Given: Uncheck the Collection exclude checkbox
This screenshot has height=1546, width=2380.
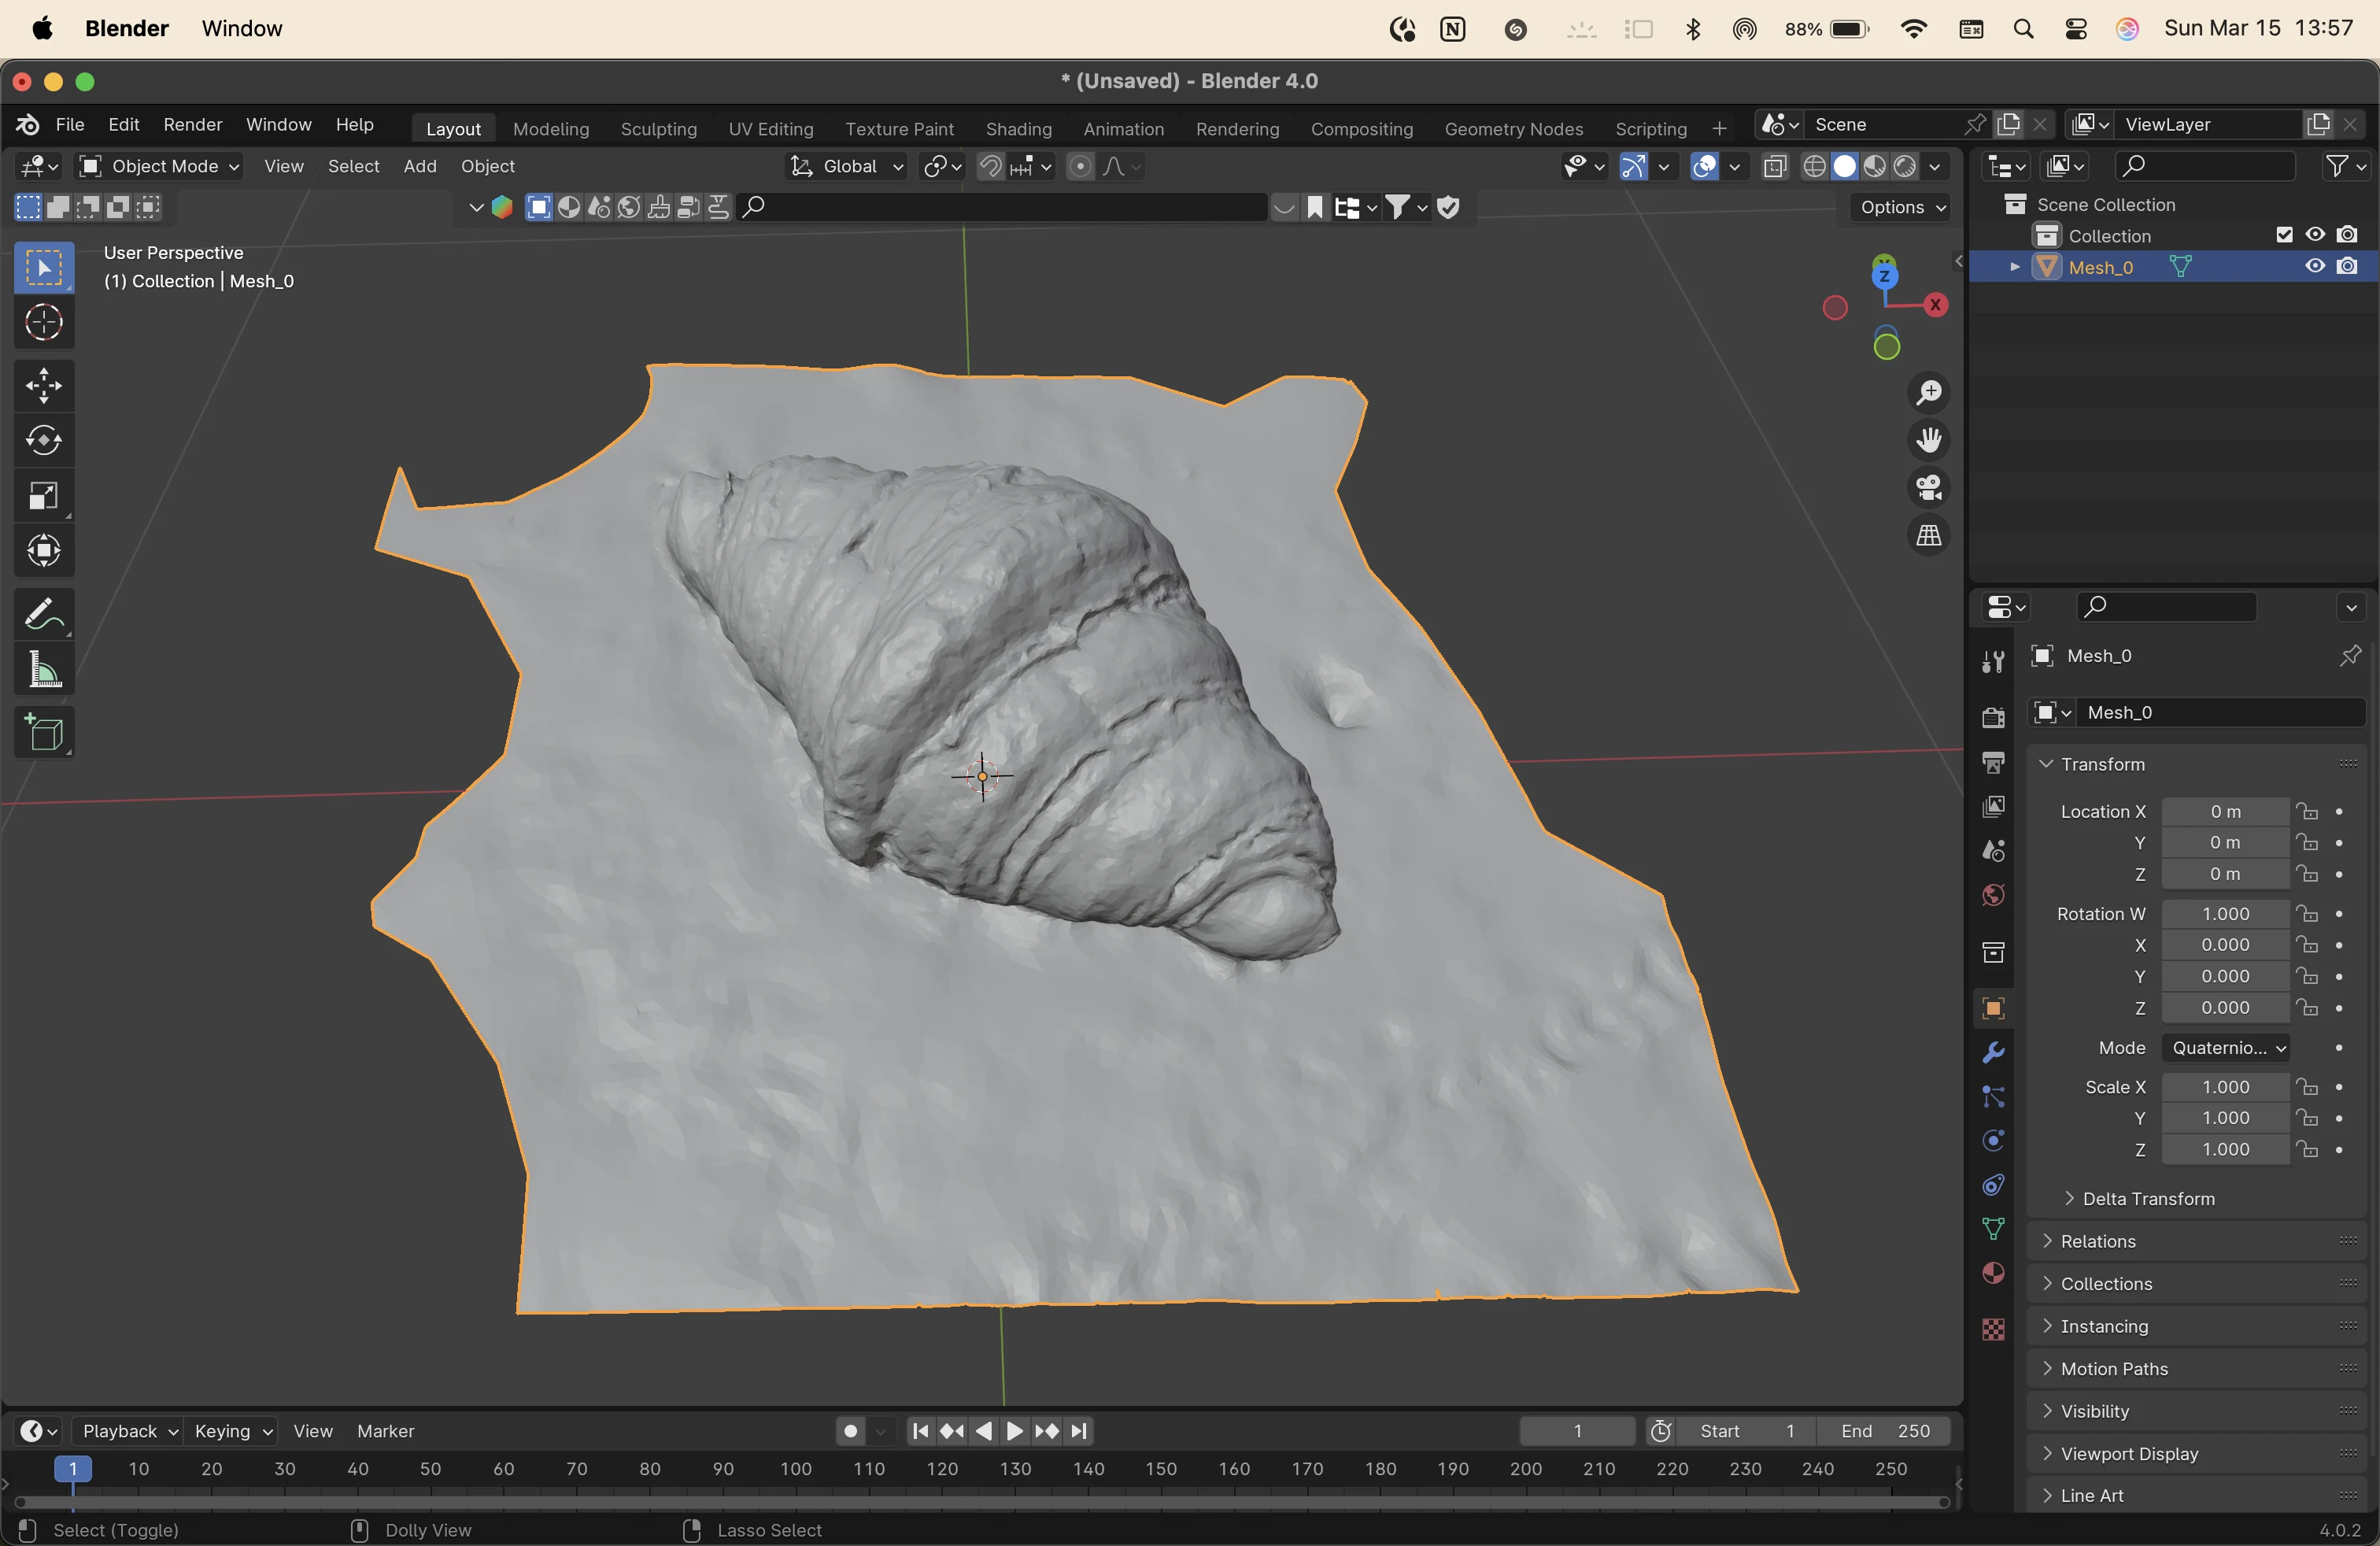Looking at the screenshot, I should pyautogui.click(x=2284, y=235).
